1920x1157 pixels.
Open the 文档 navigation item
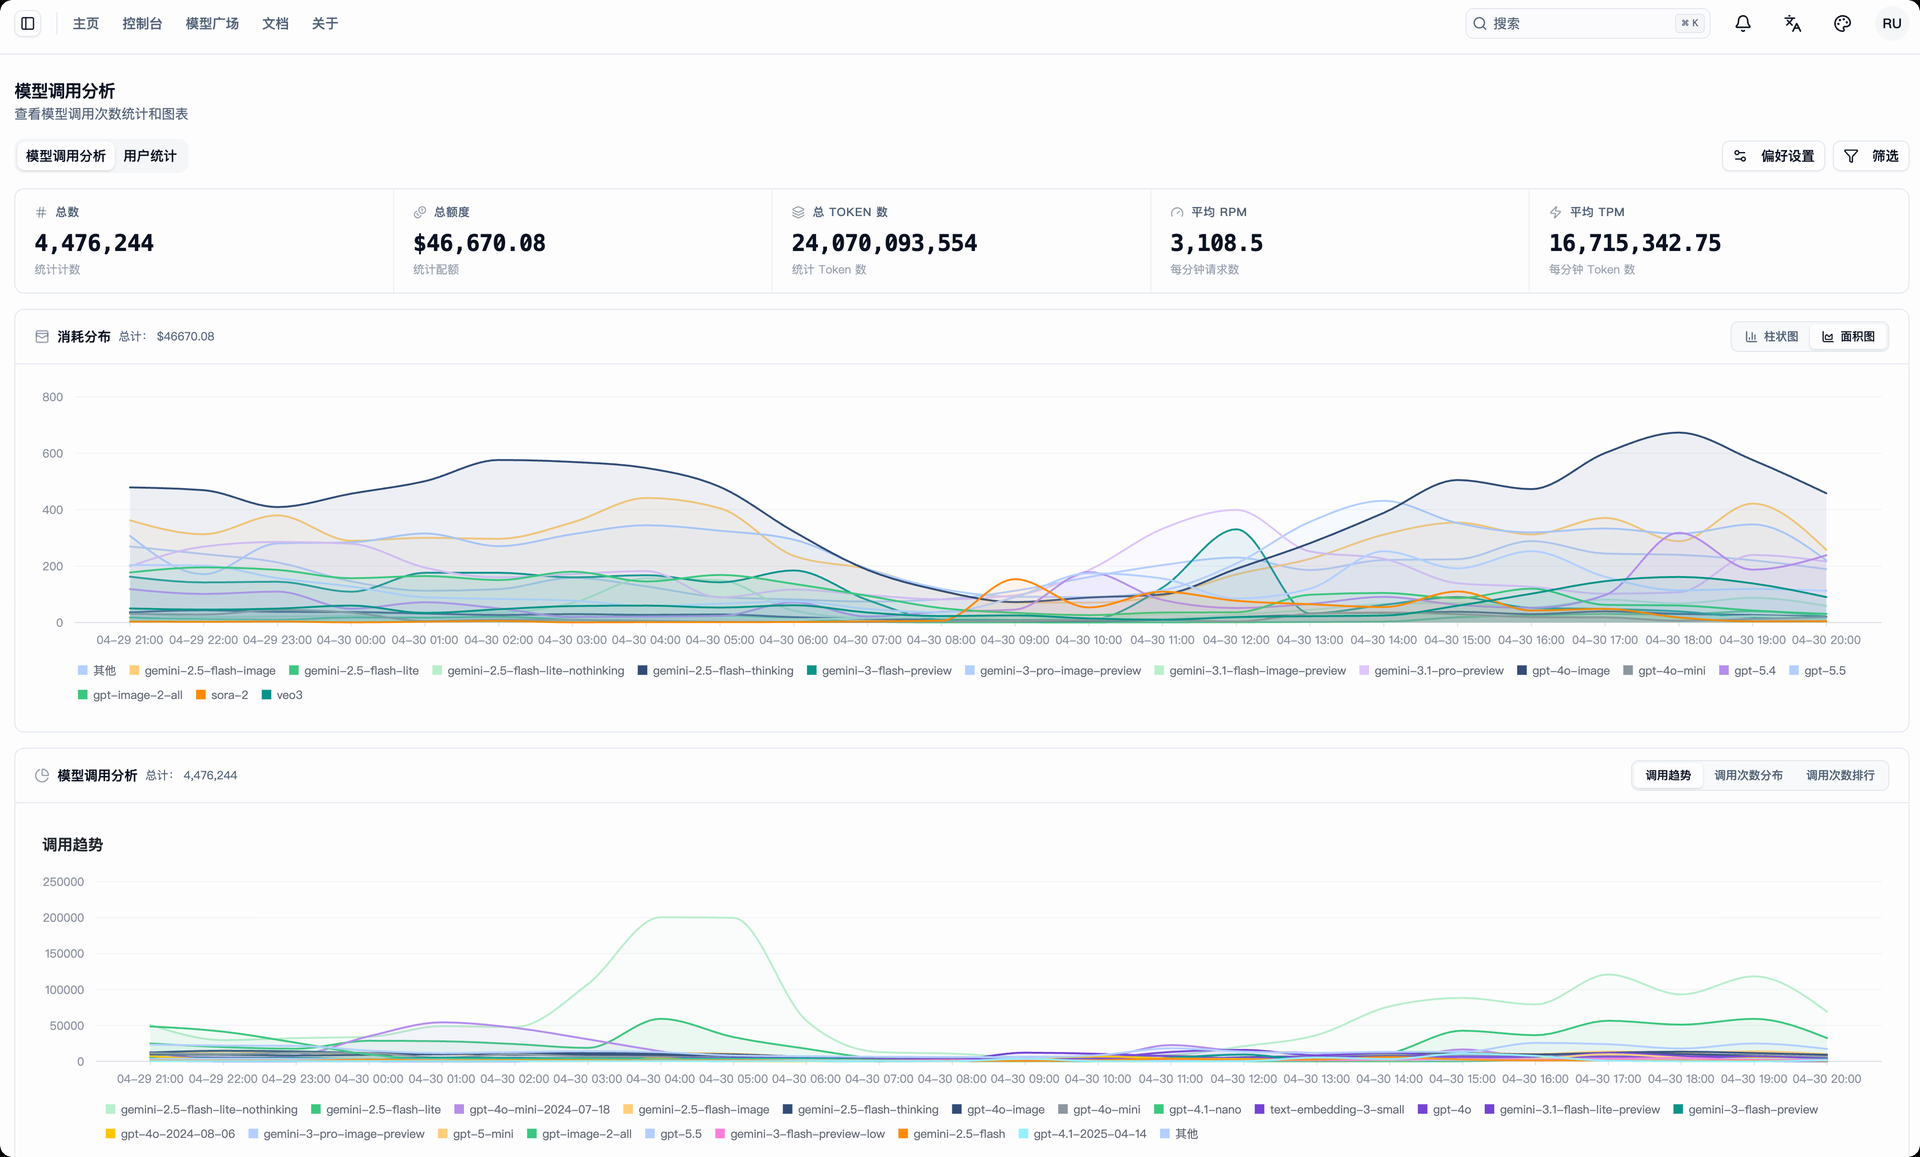275,23
